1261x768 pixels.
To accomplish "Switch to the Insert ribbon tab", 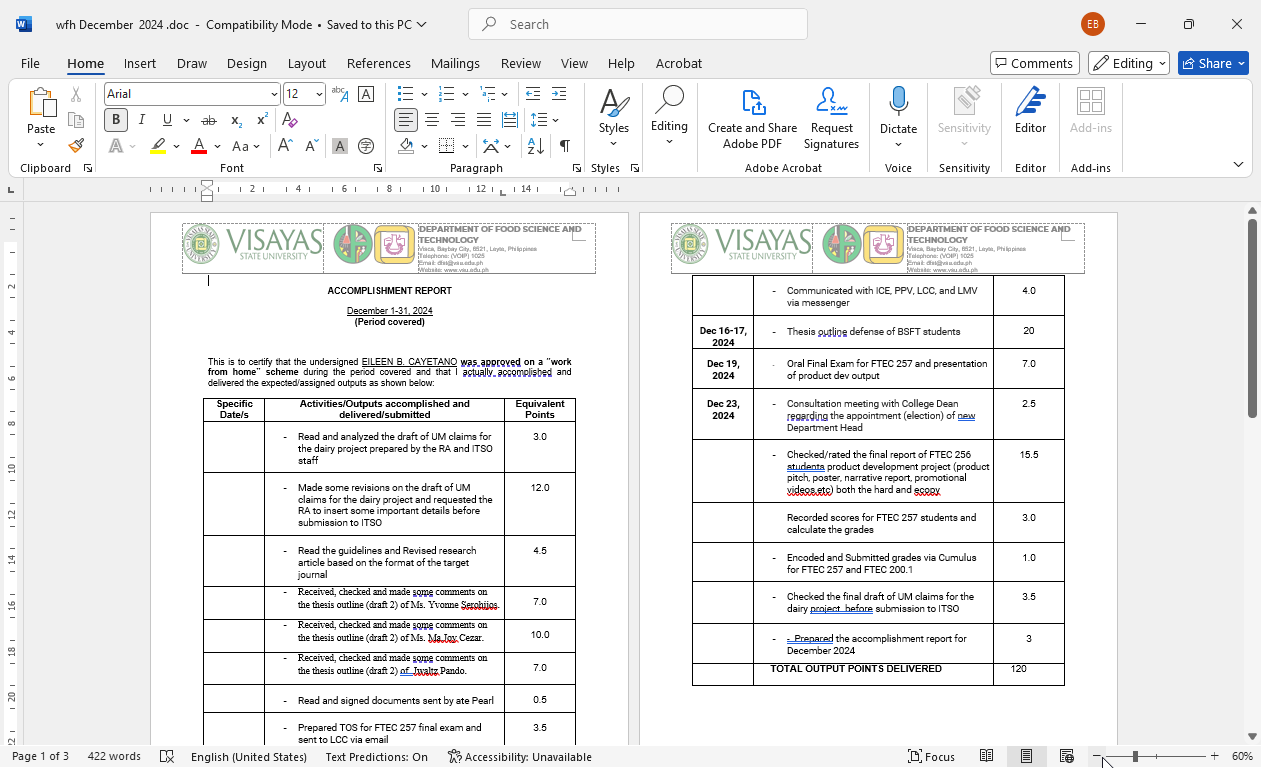I will coord(140,63).
